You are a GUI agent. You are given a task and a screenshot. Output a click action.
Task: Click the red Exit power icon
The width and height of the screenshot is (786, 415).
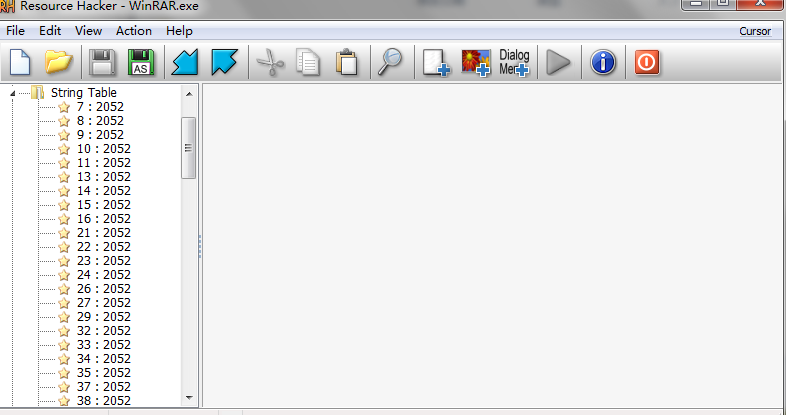(647, 62)
